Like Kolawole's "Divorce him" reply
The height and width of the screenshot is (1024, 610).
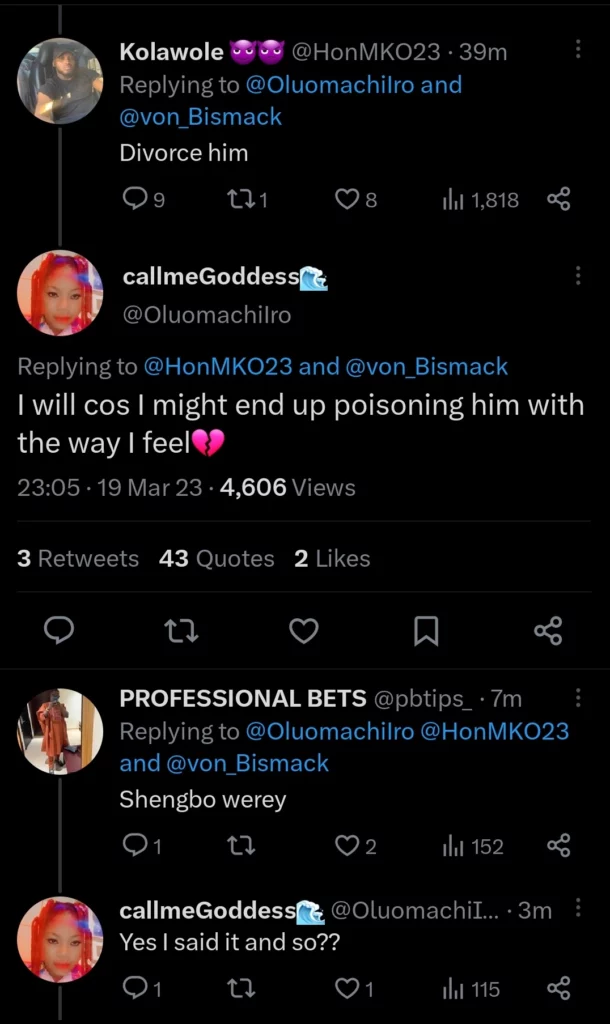coord(355,199)
